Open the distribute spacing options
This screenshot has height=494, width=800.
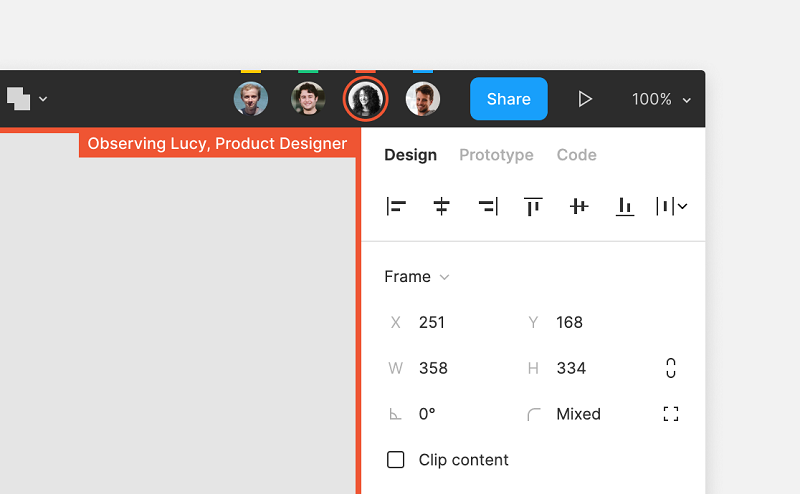coord(672,207)
